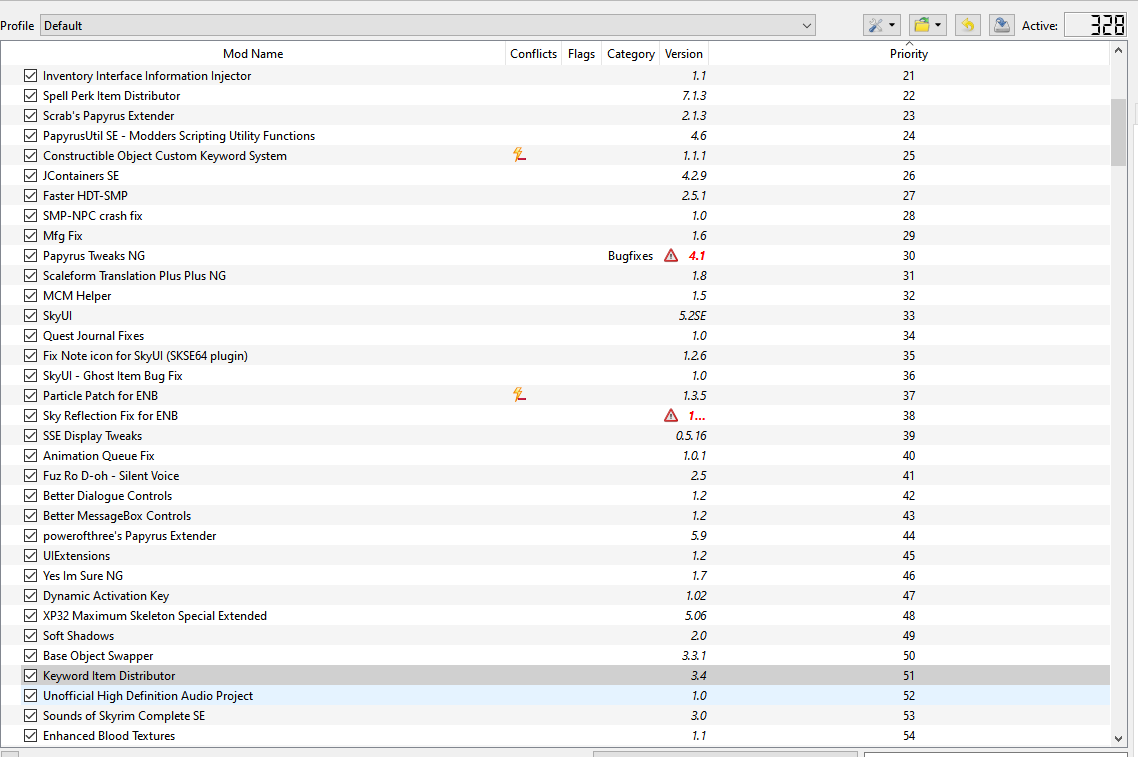Disable JContainers SE checkbox
This screenshot has width=1138, height=757.
[x=30, y=176]
